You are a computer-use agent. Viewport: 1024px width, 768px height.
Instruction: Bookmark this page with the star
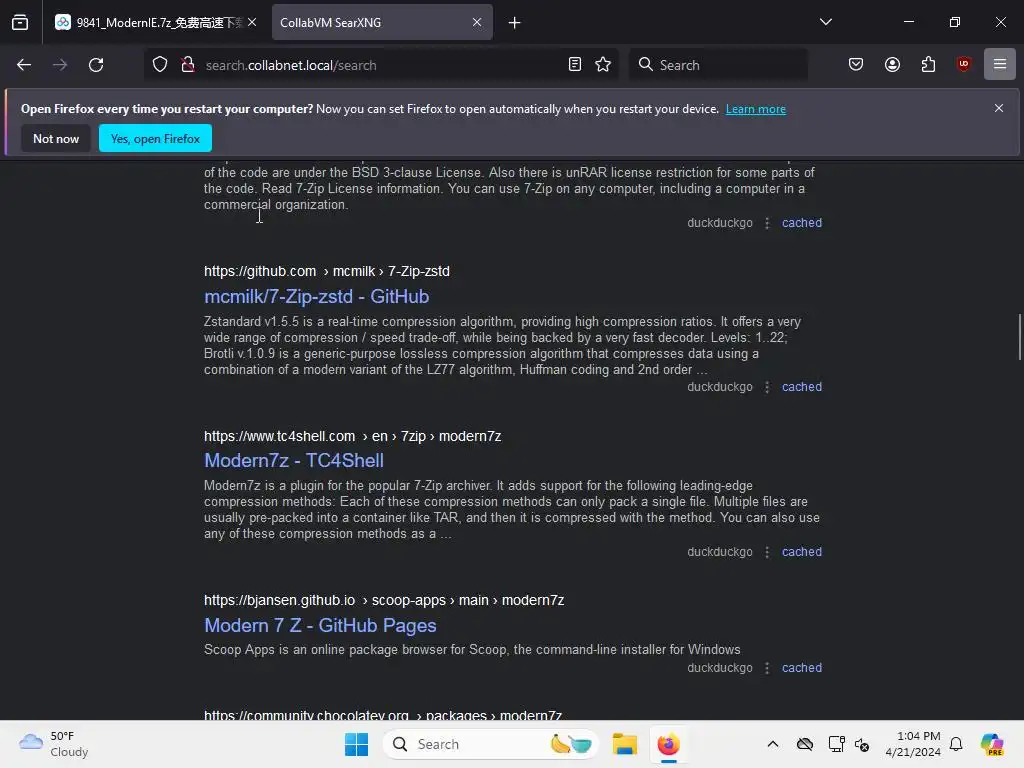tap(603, 65)
